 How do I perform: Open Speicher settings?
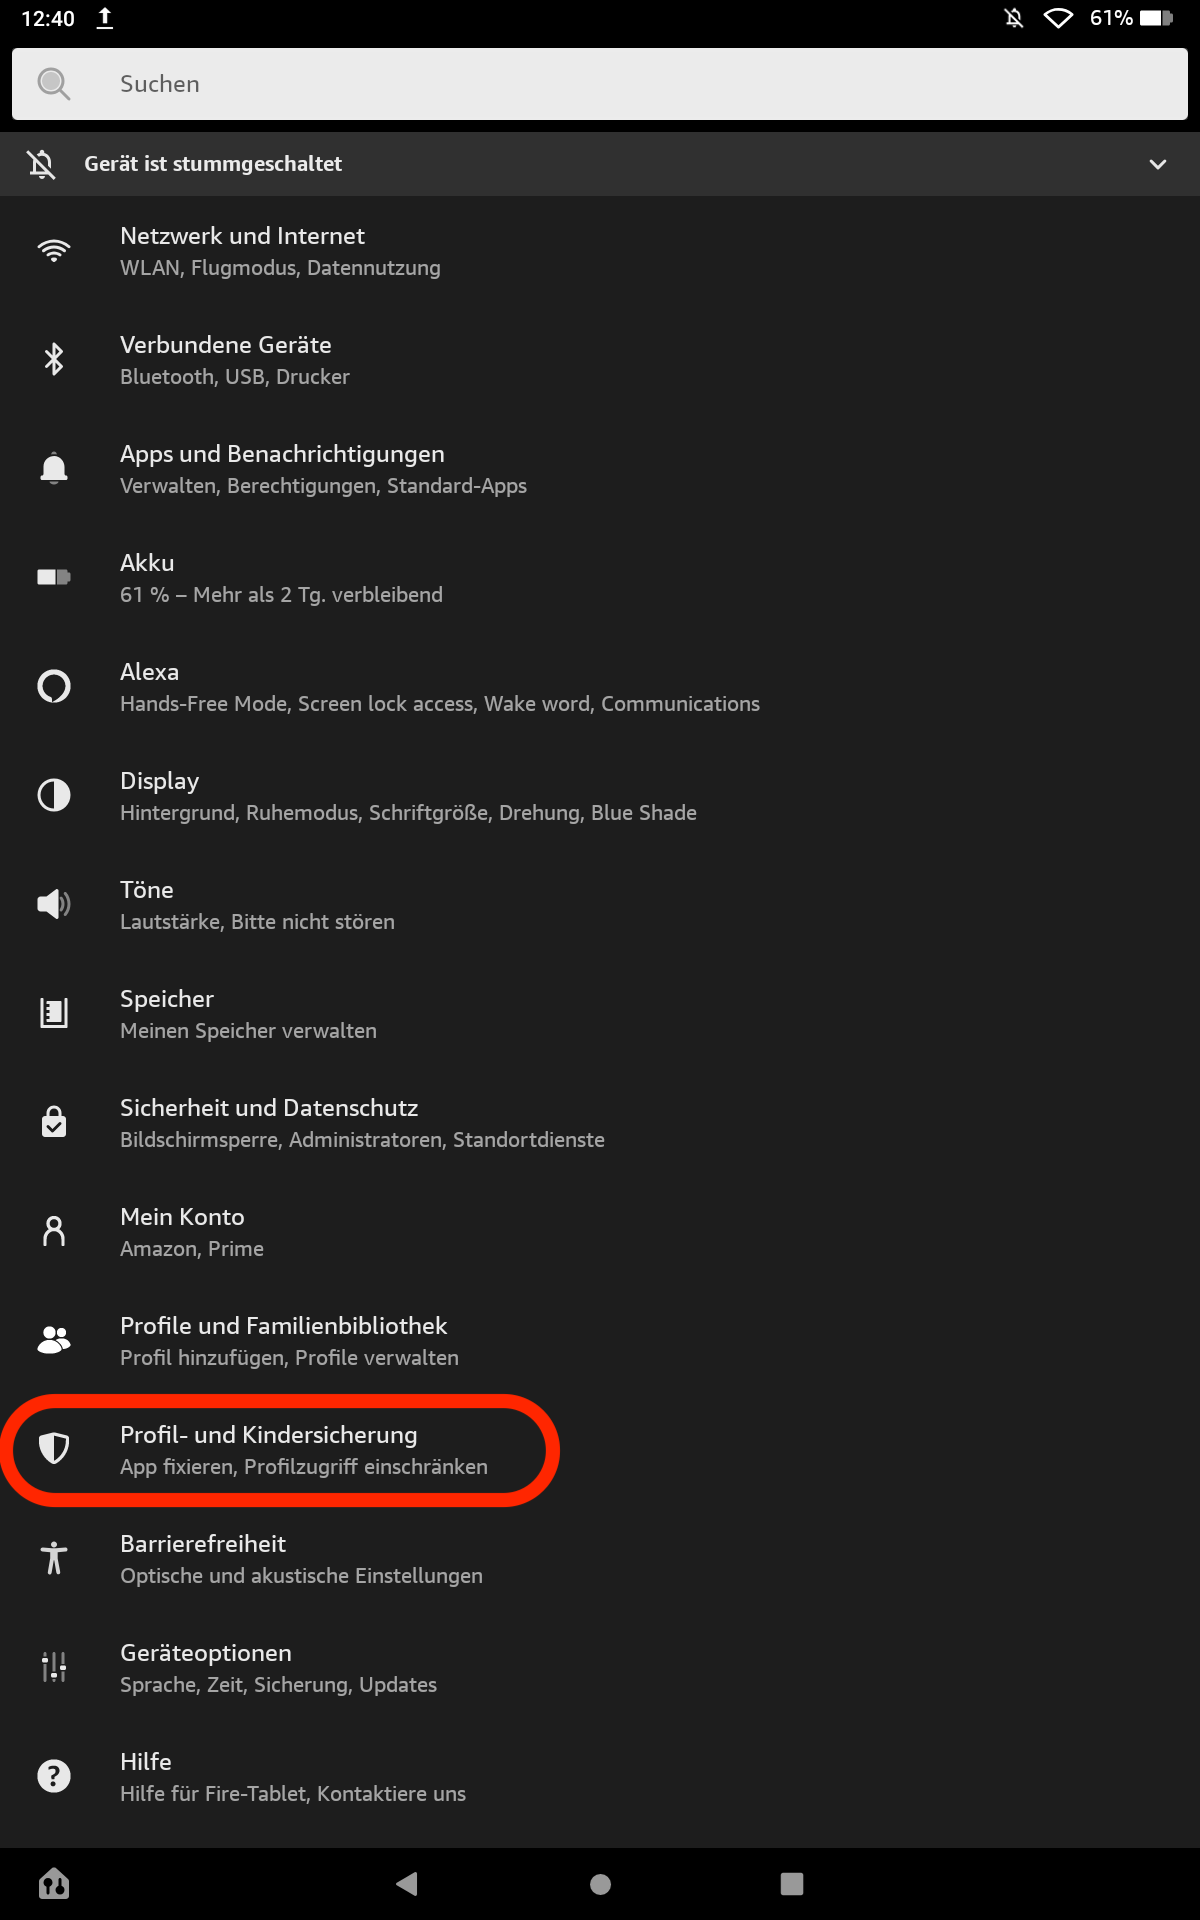[248, 1014]
